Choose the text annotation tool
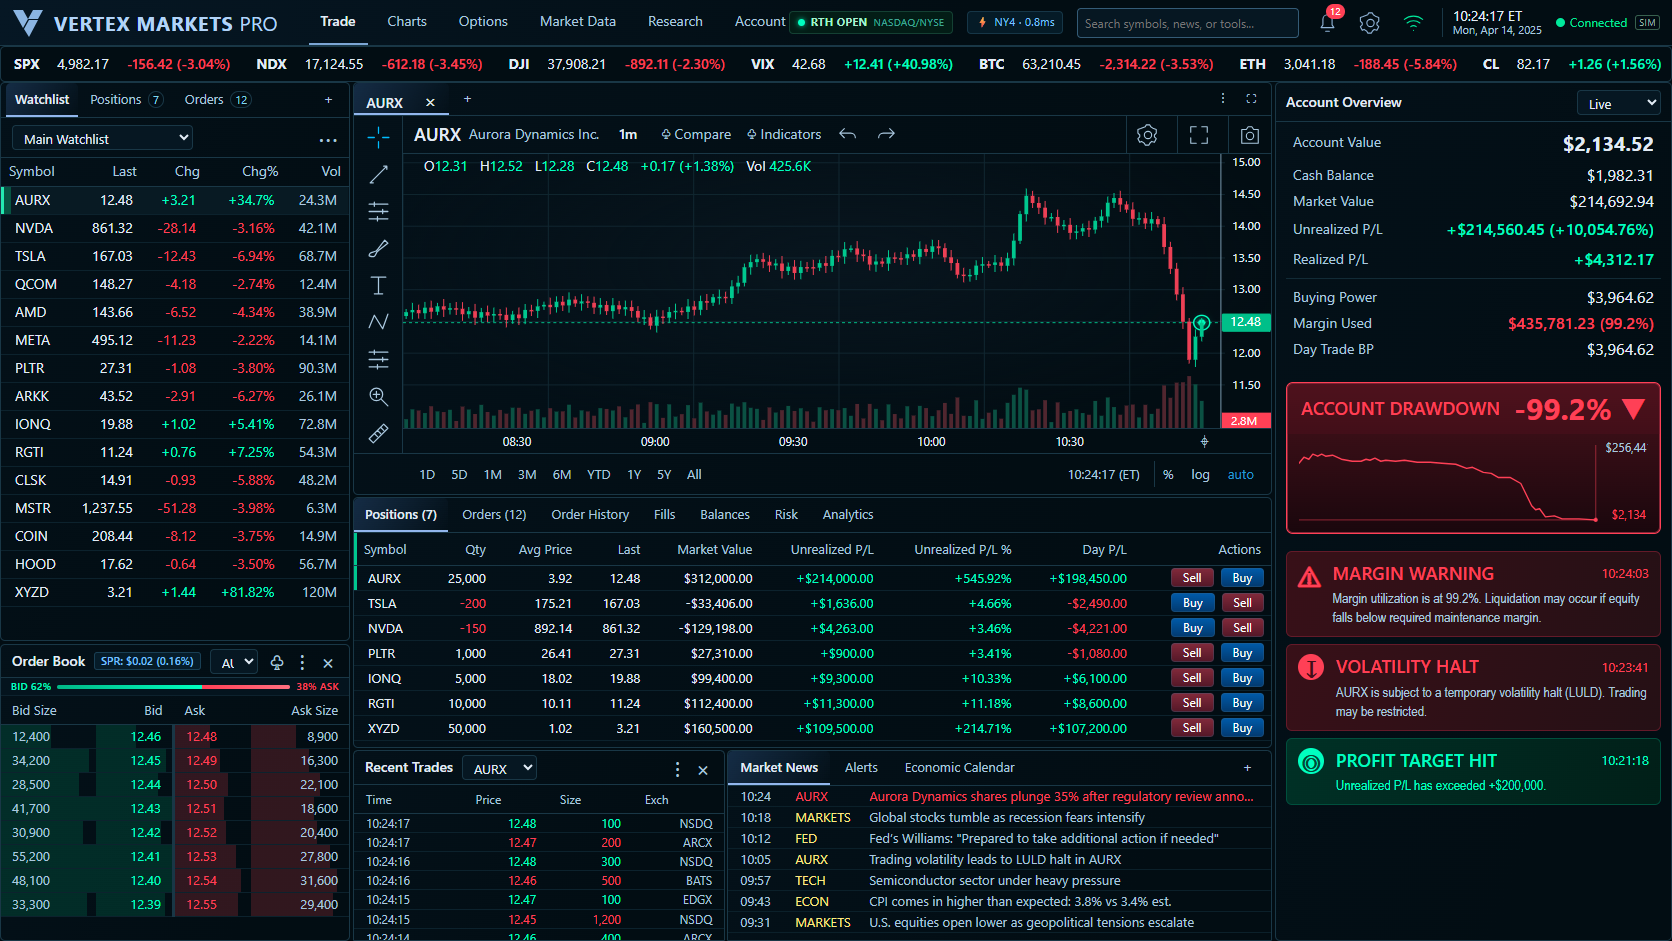This screenshot has height=941, width=1672. [x=378, y=285]
